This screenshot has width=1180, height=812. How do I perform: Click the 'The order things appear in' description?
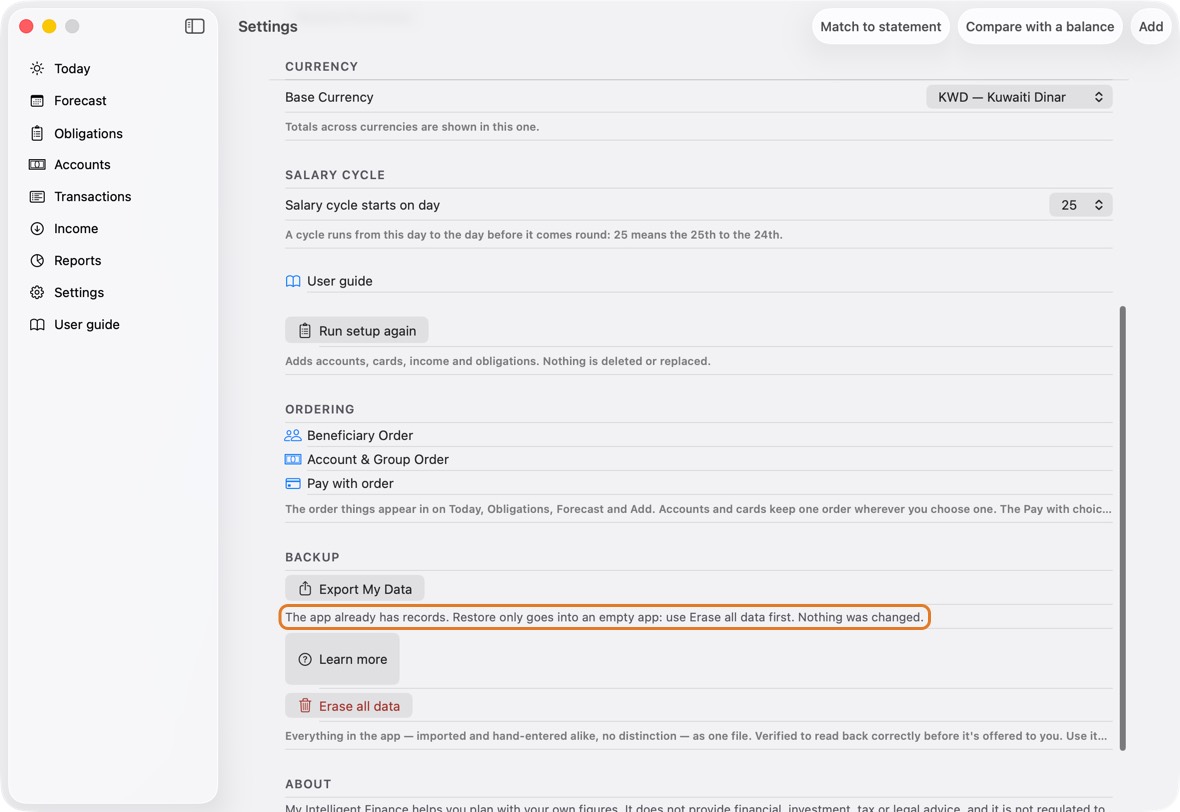[x=698, y=509]
